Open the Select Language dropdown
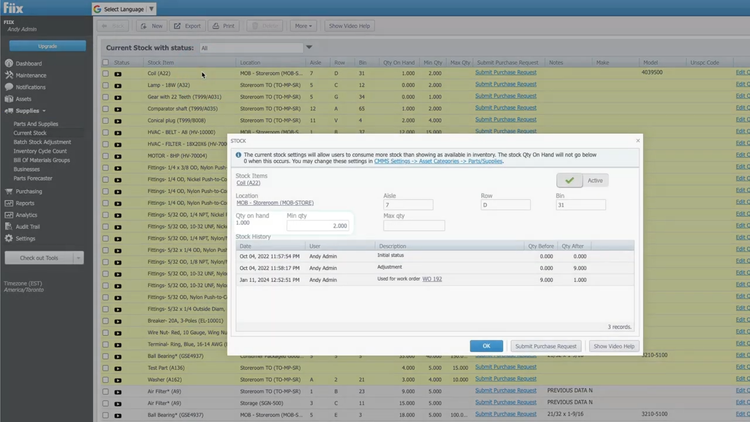 point(126,9)
